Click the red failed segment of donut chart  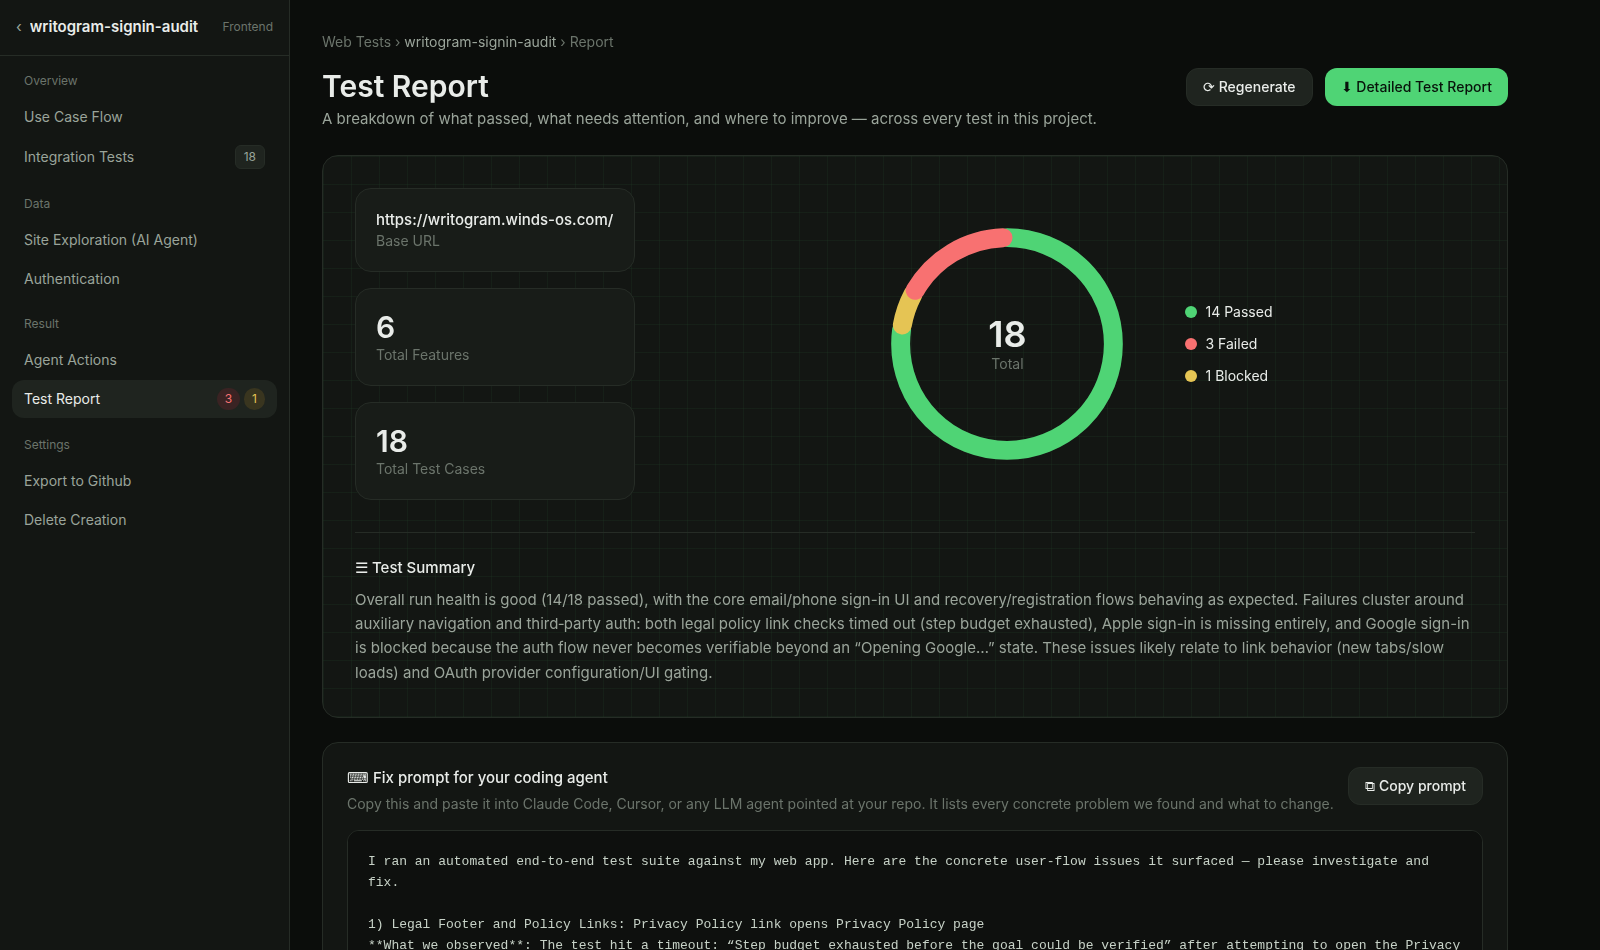coord(955,254)
